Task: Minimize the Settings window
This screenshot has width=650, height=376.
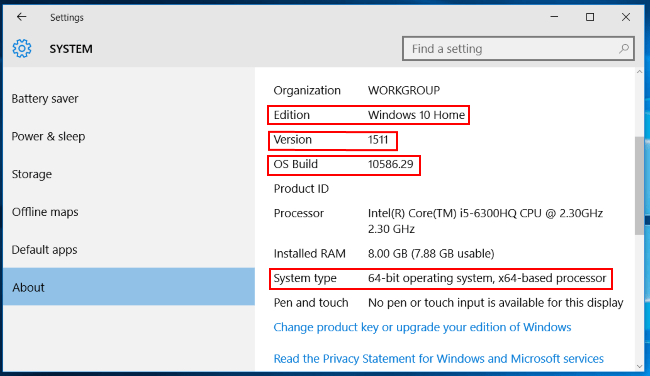Action: pyautogui.click(x=554, y=17)
